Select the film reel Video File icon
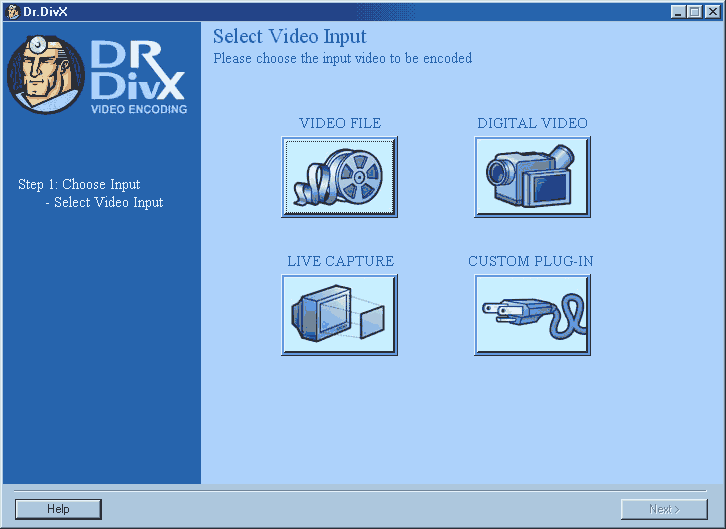 (x=339, y=177)
